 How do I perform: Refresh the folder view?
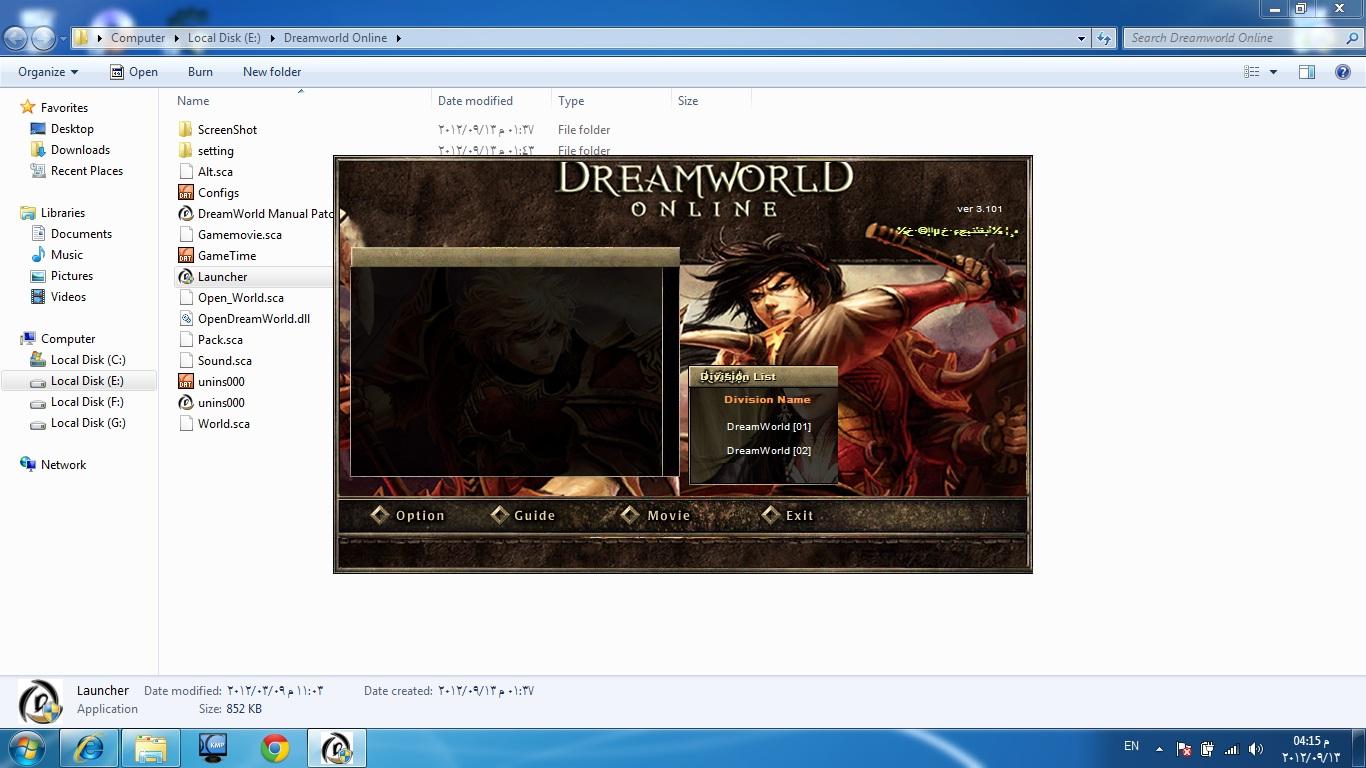pyautogui.click(x=1104, y=38)
